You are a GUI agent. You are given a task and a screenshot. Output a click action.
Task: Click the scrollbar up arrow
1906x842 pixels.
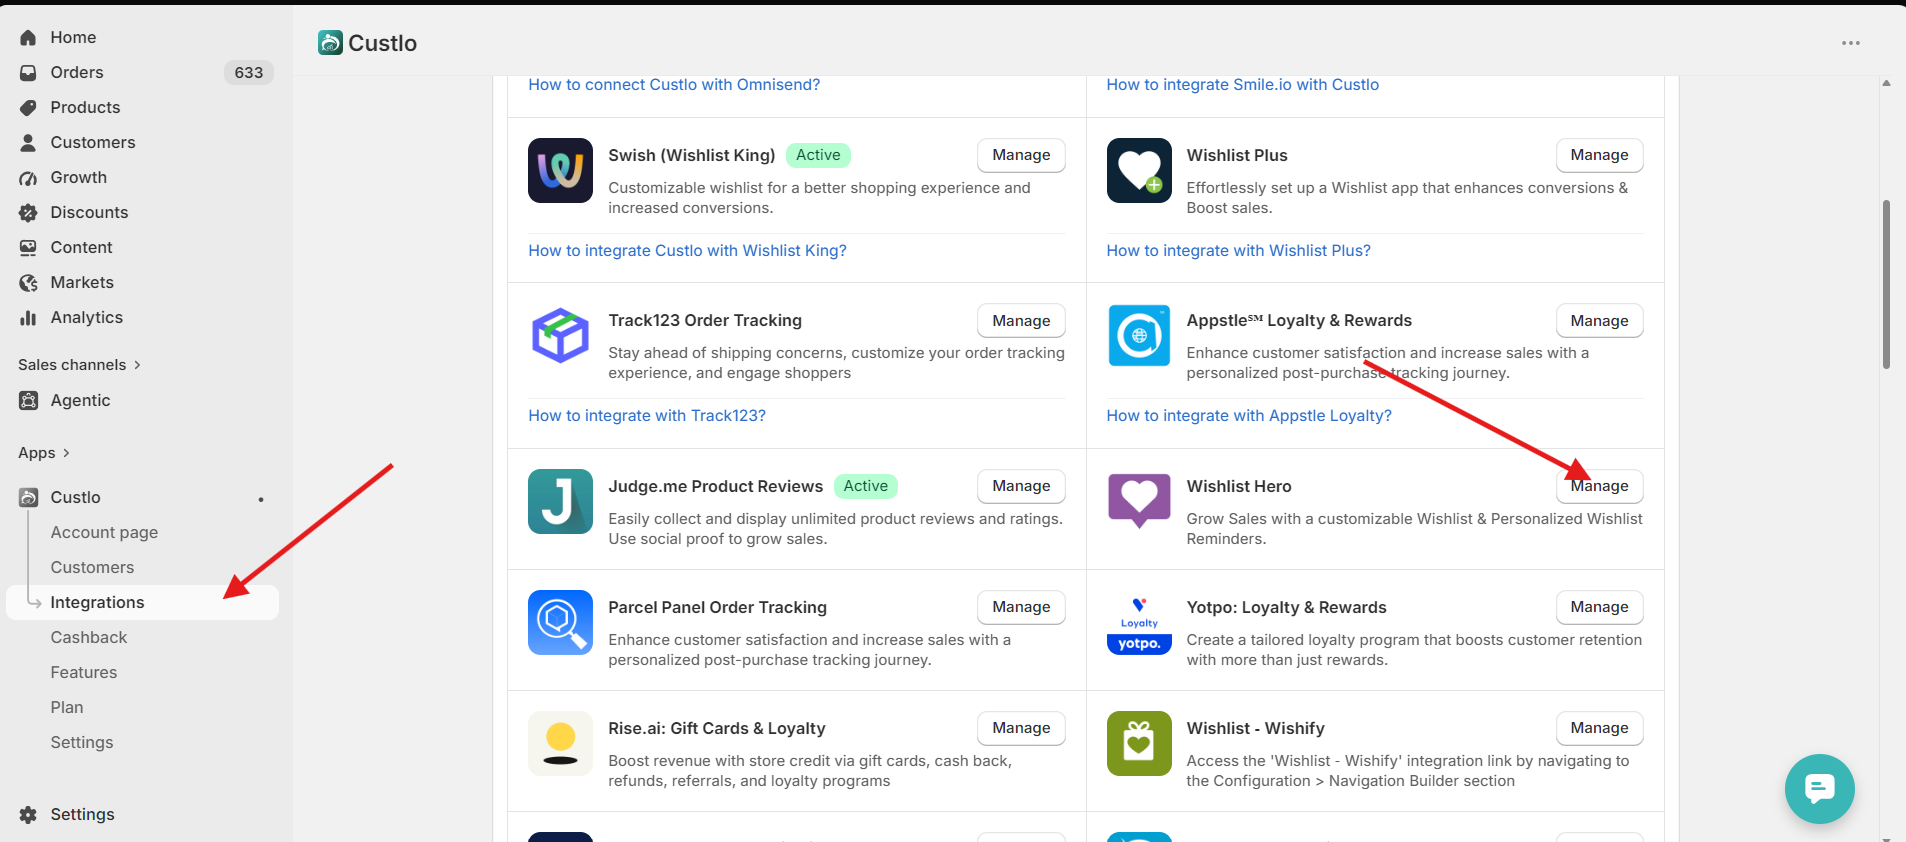[1886, 83]
